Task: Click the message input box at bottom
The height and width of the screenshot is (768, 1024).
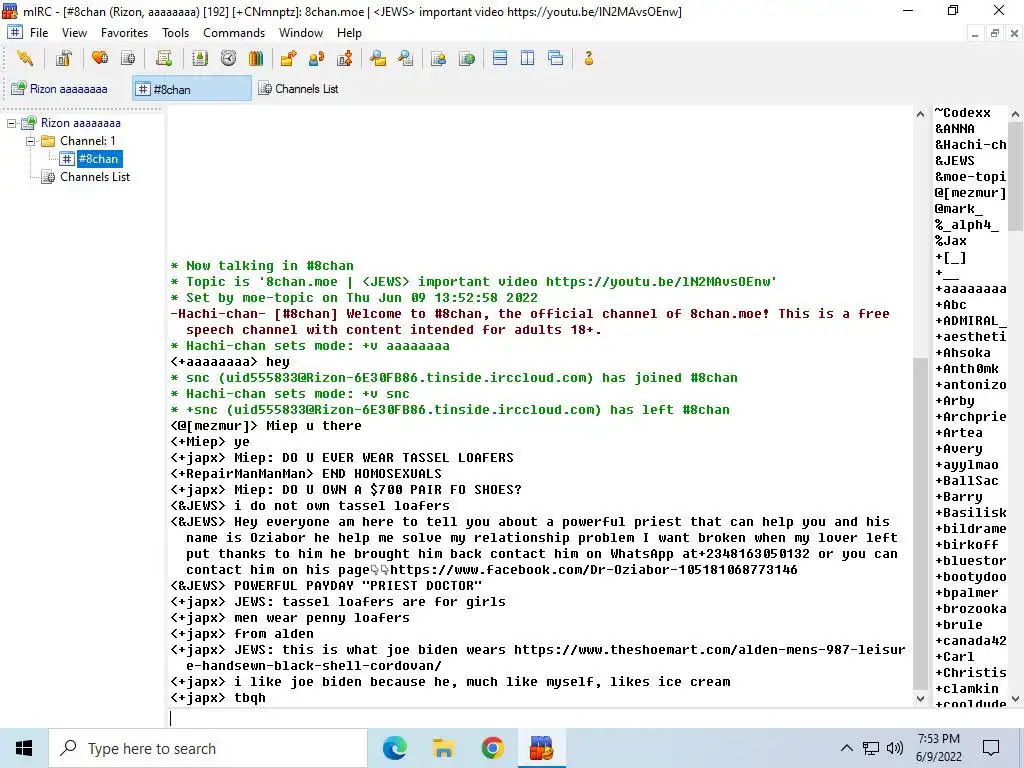Action: (539, 718)
